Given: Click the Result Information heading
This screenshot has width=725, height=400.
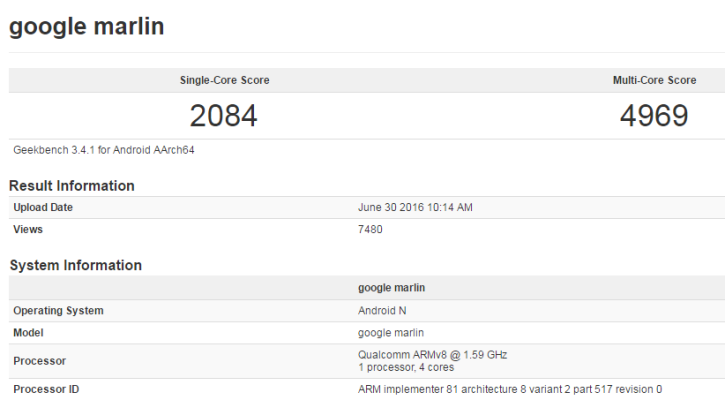Looking at the screenshot, I should pyautogui.click(x=72, y=185).
